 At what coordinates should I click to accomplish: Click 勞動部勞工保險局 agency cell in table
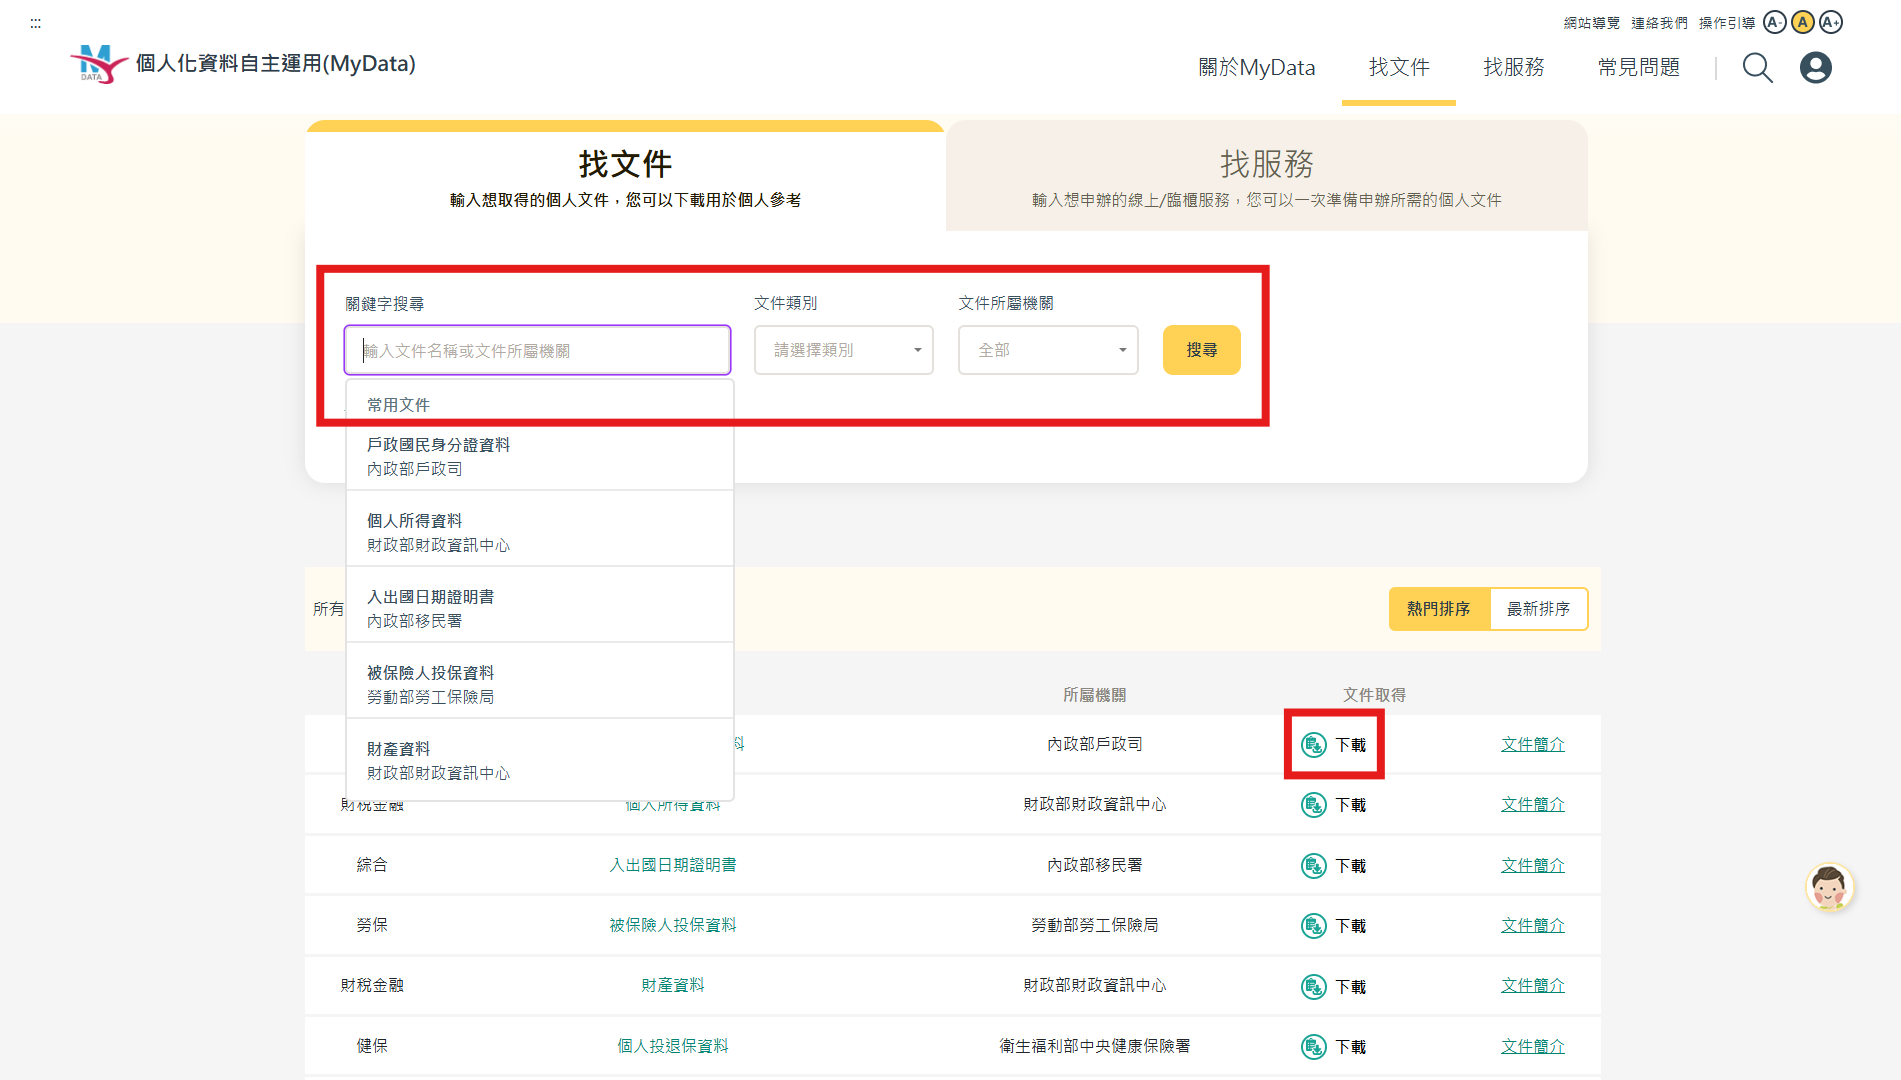(1095, 925)
